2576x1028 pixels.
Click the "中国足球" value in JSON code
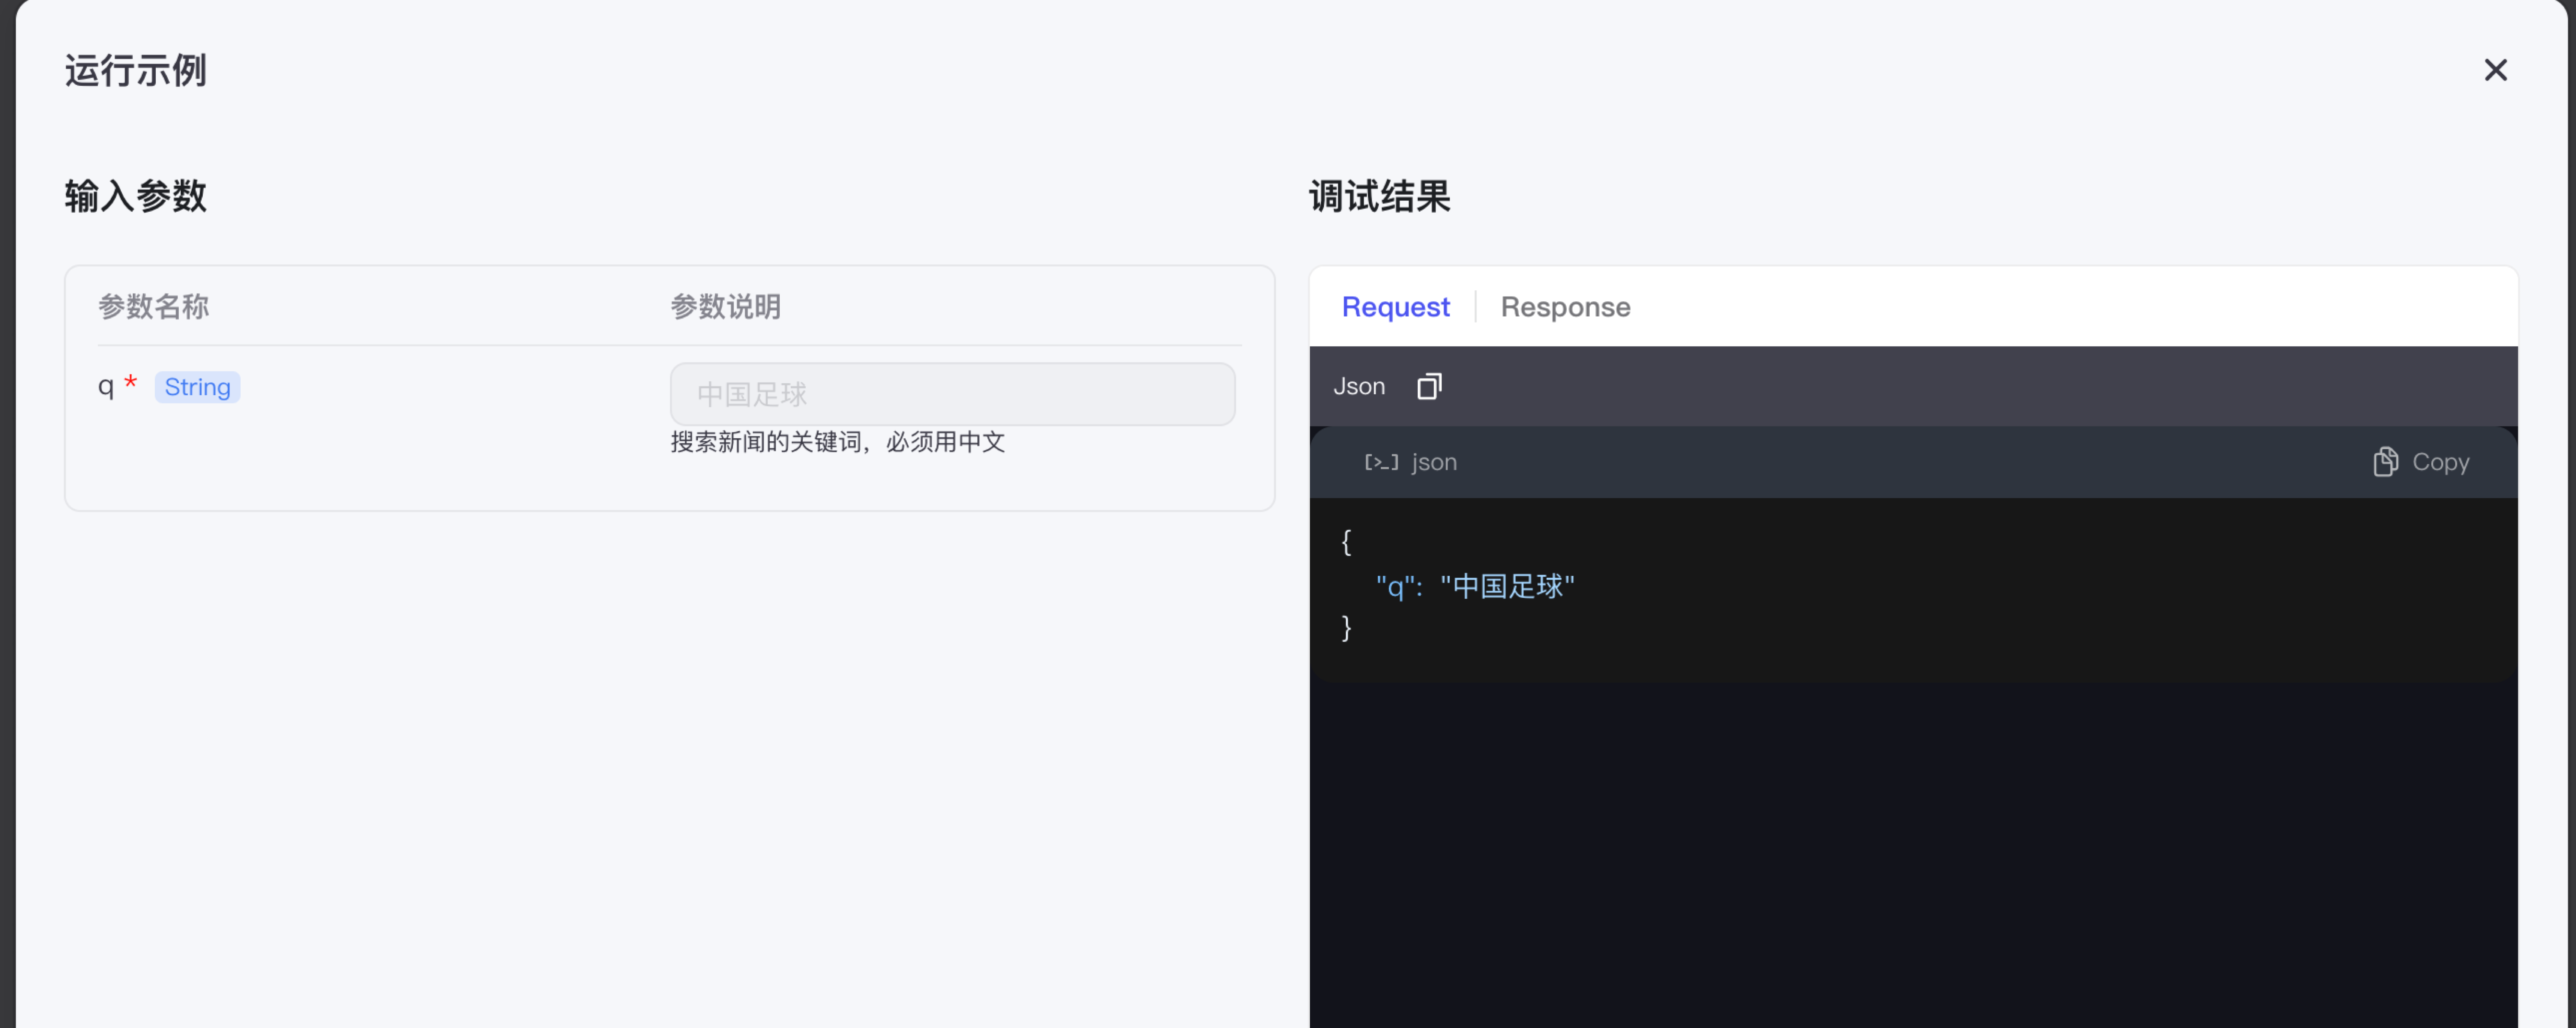1506,587
